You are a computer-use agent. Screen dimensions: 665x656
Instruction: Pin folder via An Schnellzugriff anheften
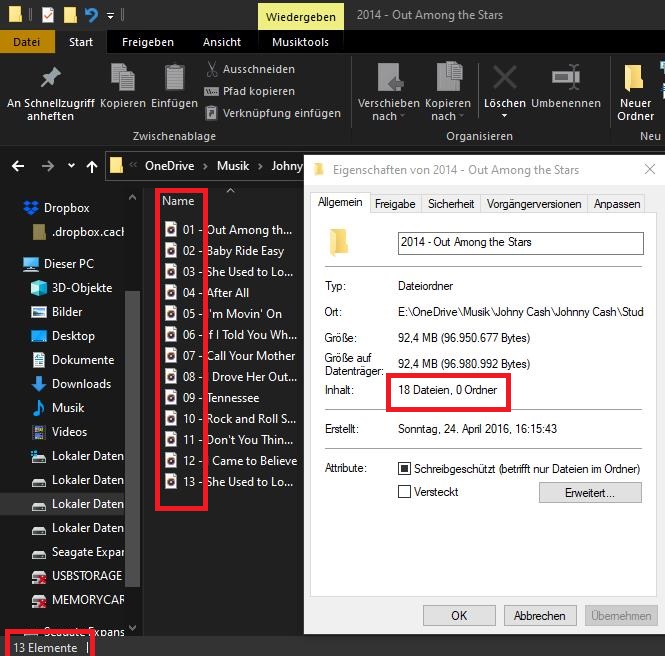[50, 93]
